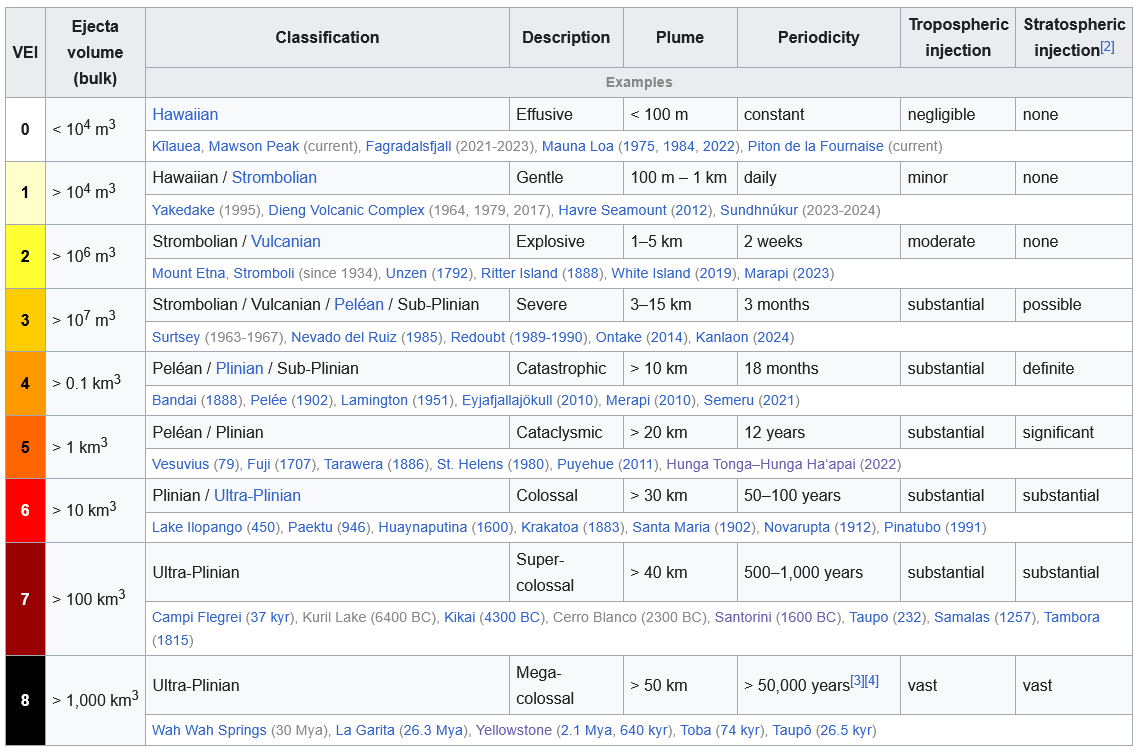The image size is (1140, 752).
Task: Open the Bandai link
Action: [x=174, y=401]
